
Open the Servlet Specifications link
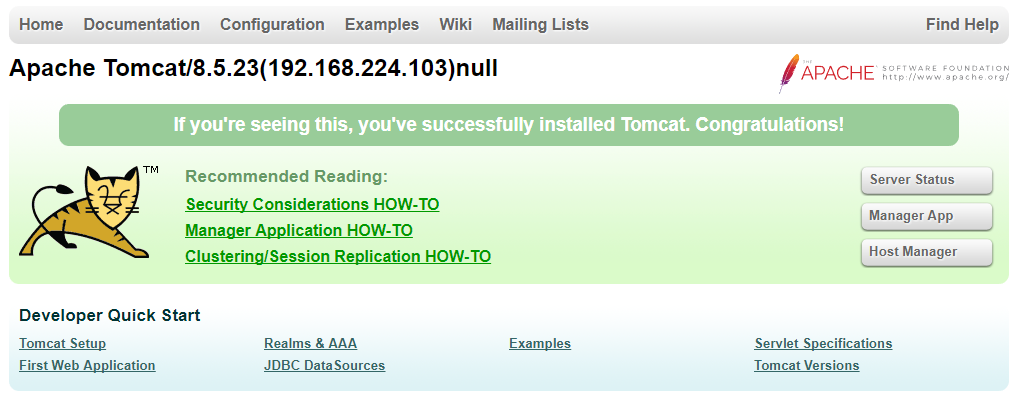tap(824, 343)
